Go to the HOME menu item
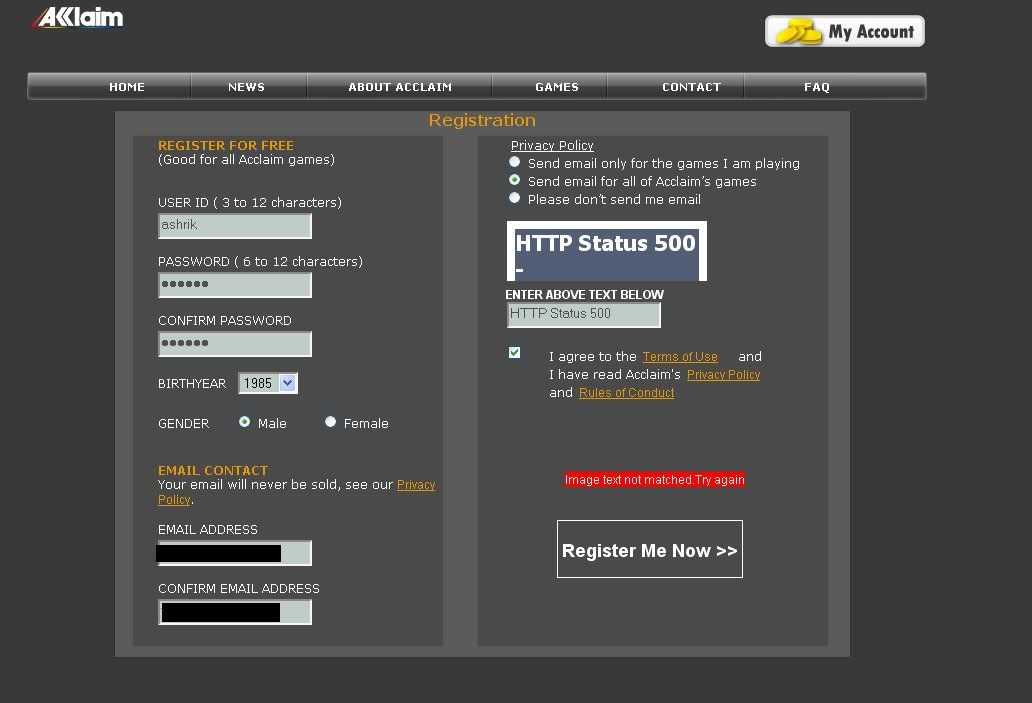 126,87
